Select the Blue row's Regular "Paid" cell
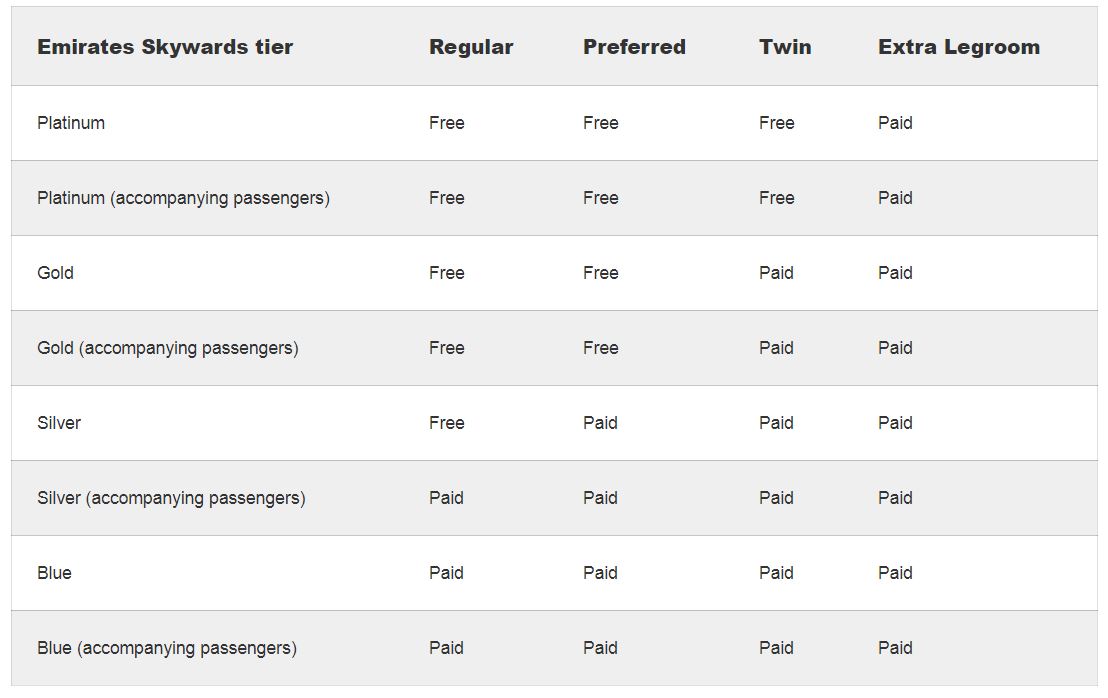The image size is (1108, 698). pyautogui.click(x=446, y=573)
